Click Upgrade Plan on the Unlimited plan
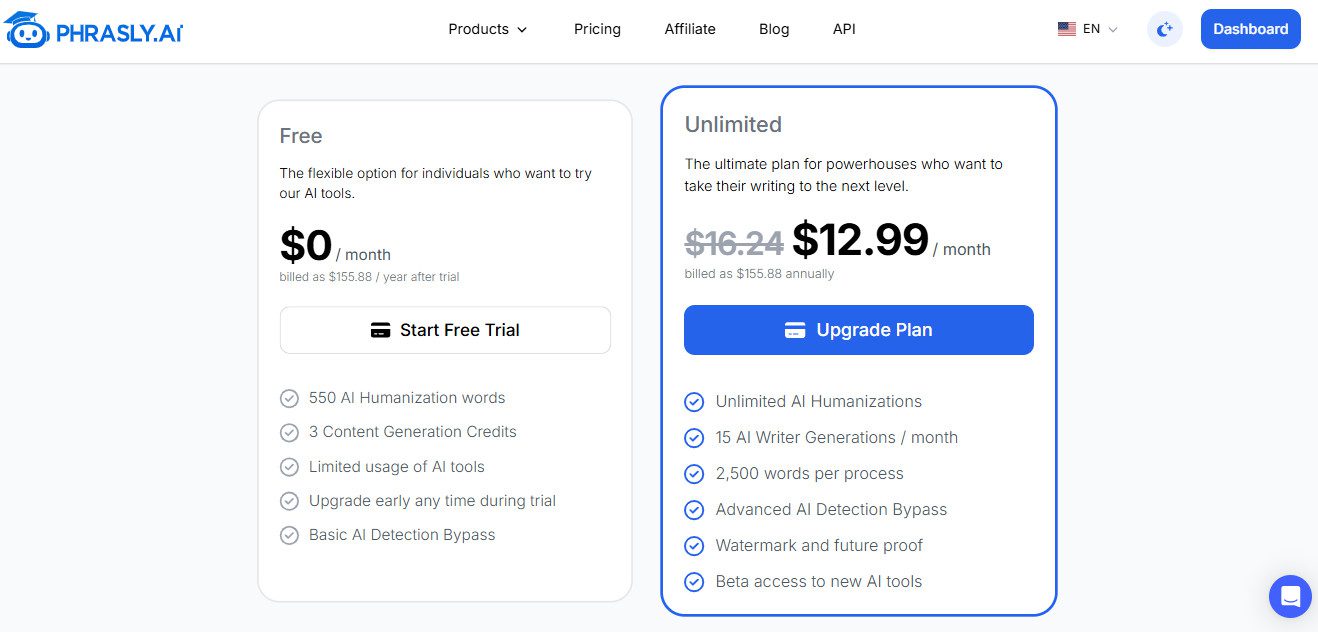This screenshot has width=1318, height=632. tap(858, 330)
